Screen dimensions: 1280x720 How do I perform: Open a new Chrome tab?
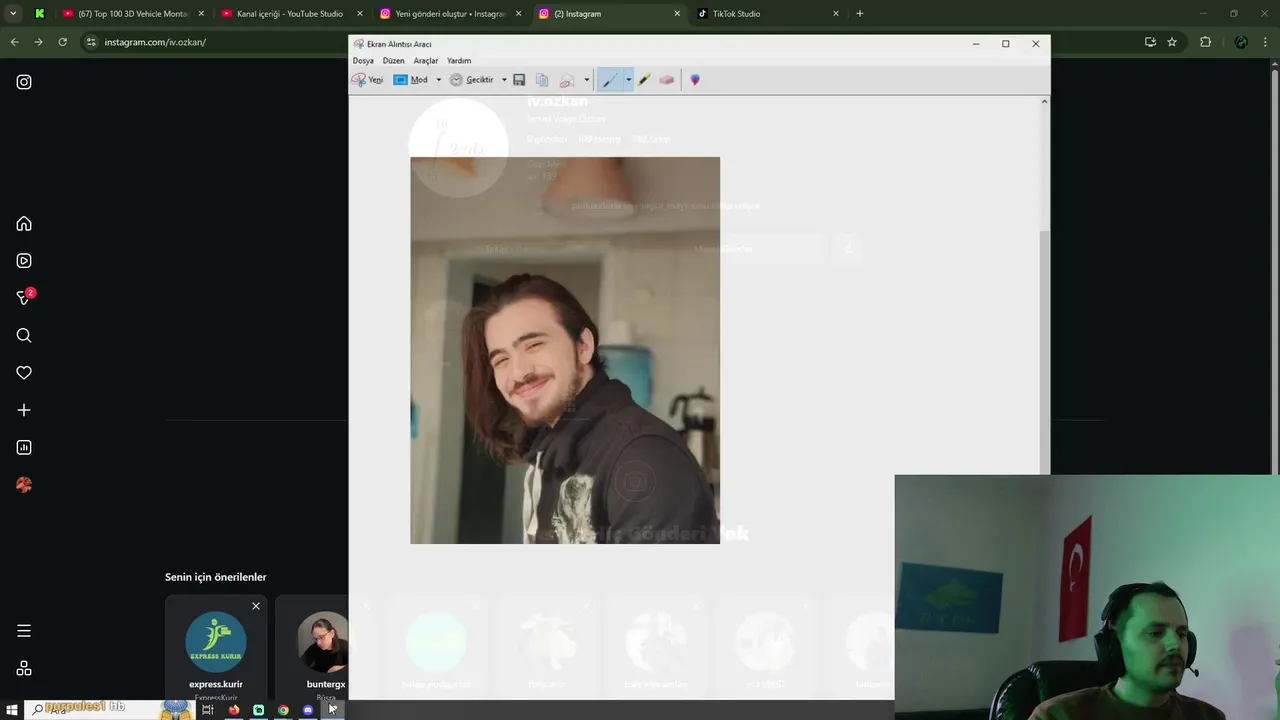[860, 14]
